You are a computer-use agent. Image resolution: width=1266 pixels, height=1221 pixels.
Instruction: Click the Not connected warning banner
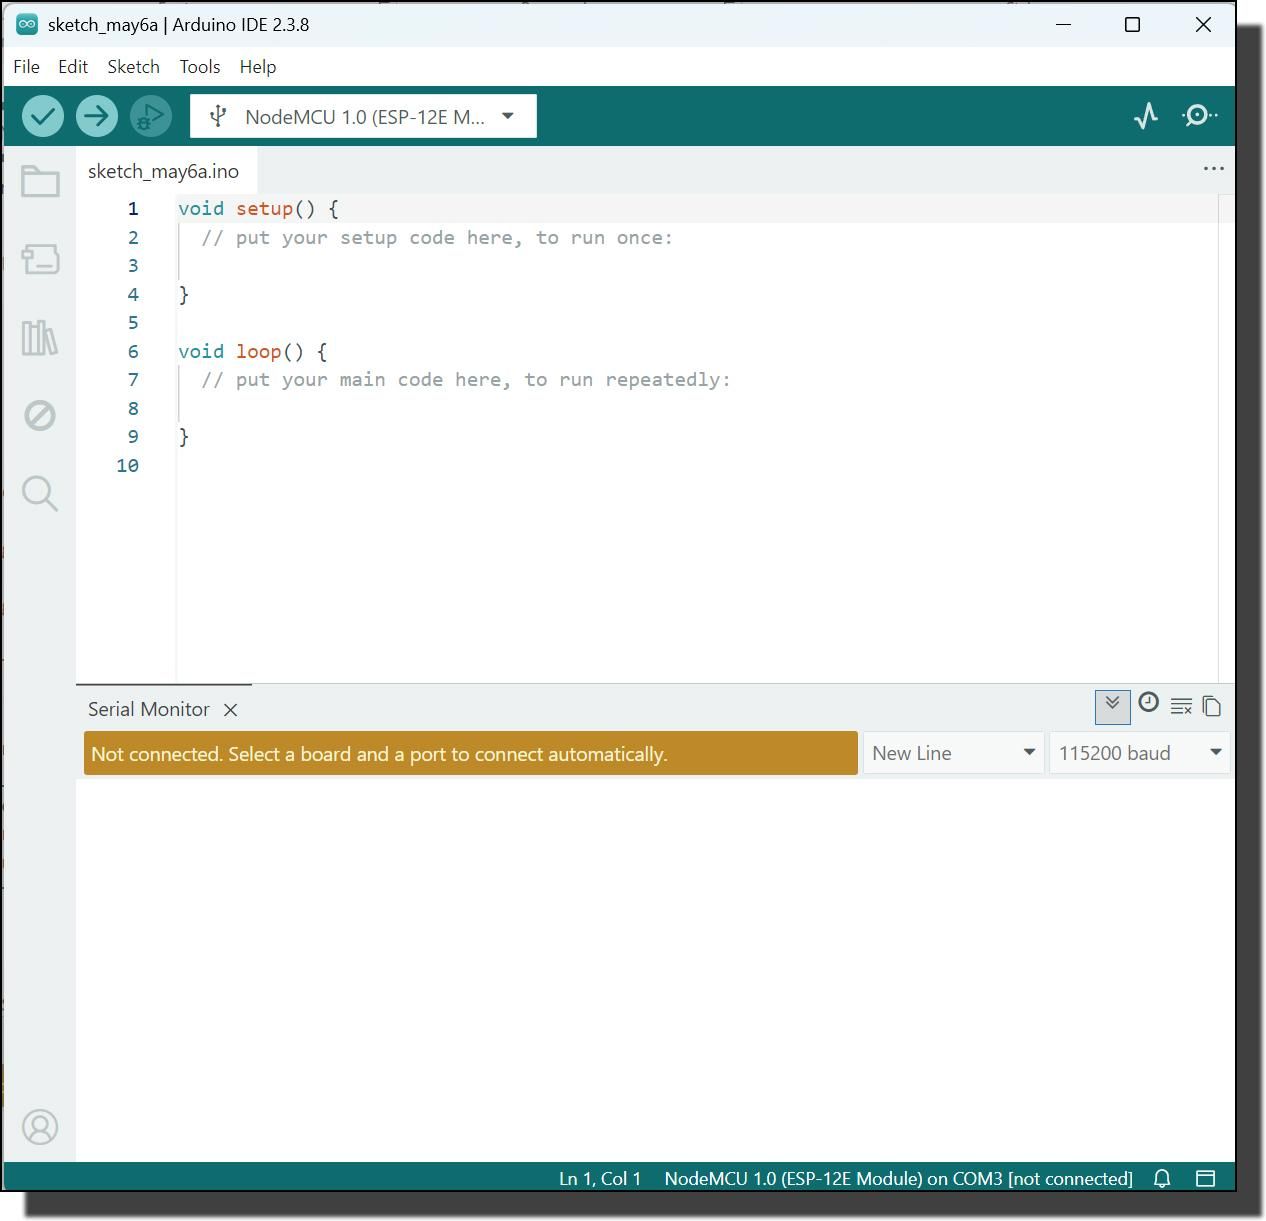471,753
